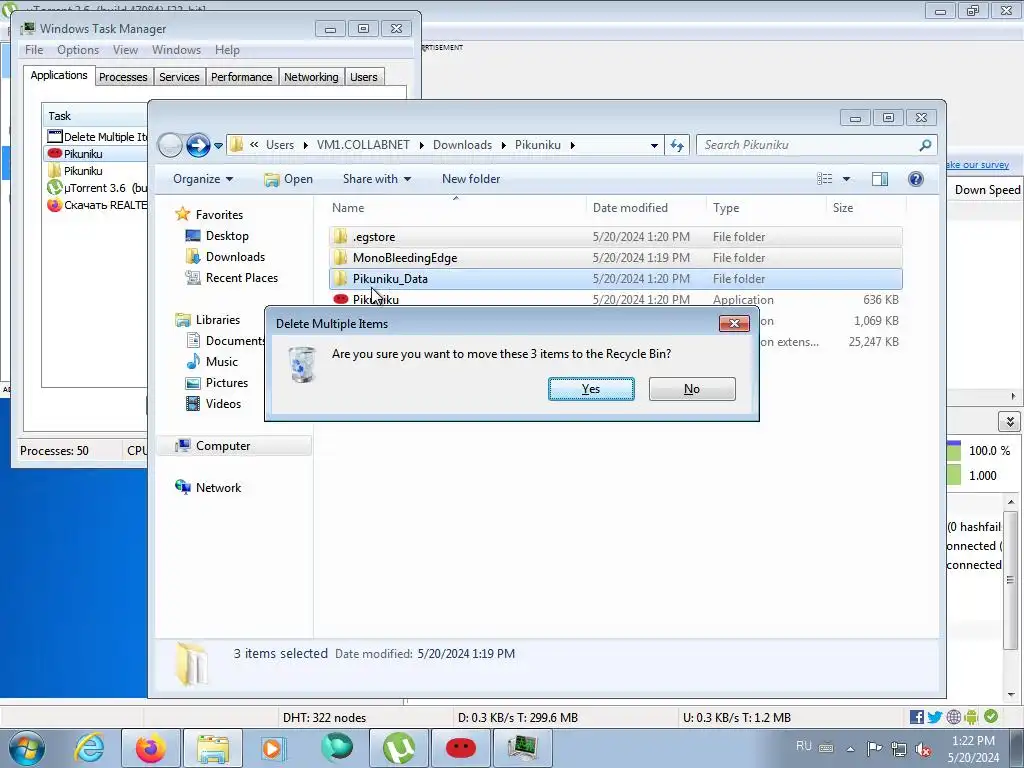Image resolution: width=1024 pixels, height=768 pixels.
Task: Click New folder in the toolbar
Action: pos(471,179)
